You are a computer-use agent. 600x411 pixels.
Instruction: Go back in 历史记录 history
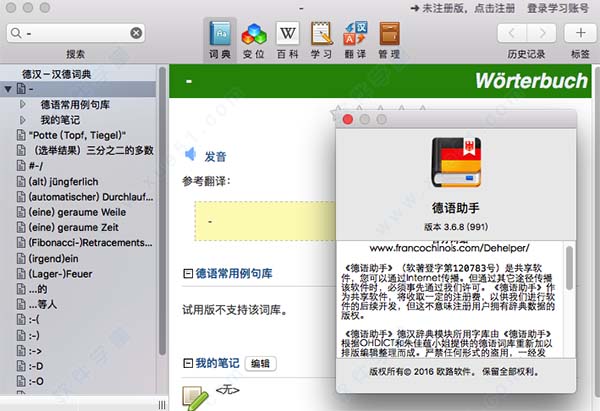click(x=512, y=33)
